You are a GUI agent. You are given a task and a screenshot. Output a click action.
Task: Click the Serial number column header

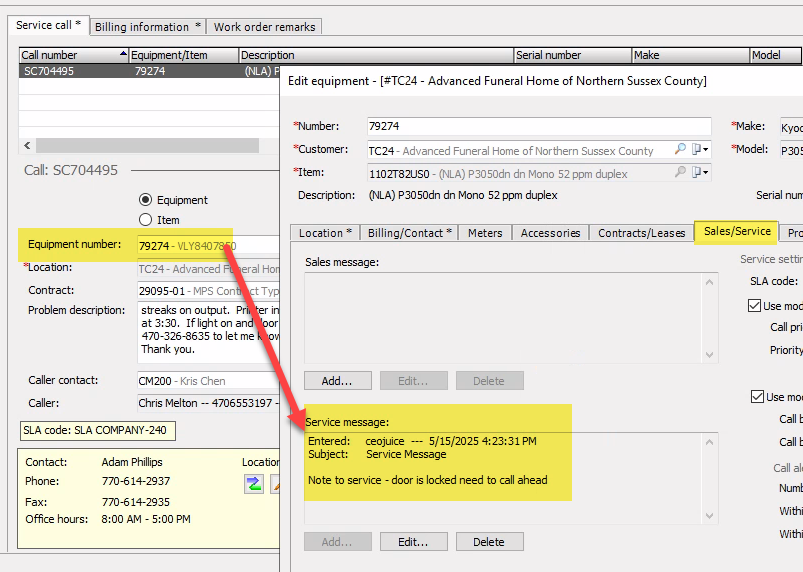[572, 55]
